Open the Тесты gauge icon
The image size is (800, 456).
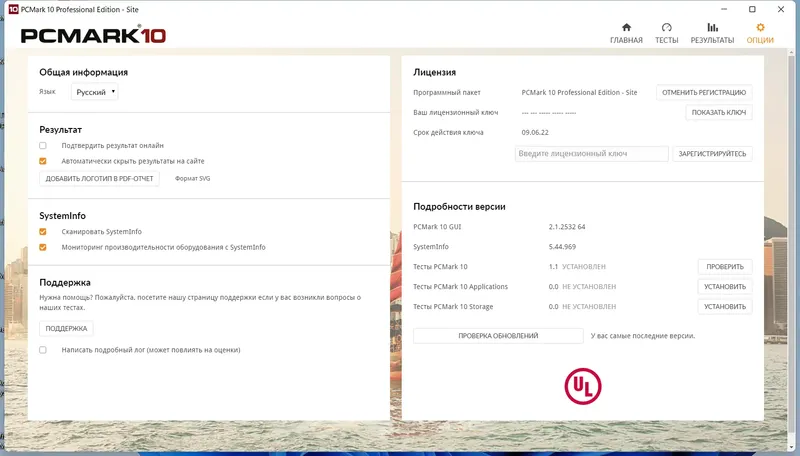666,27
